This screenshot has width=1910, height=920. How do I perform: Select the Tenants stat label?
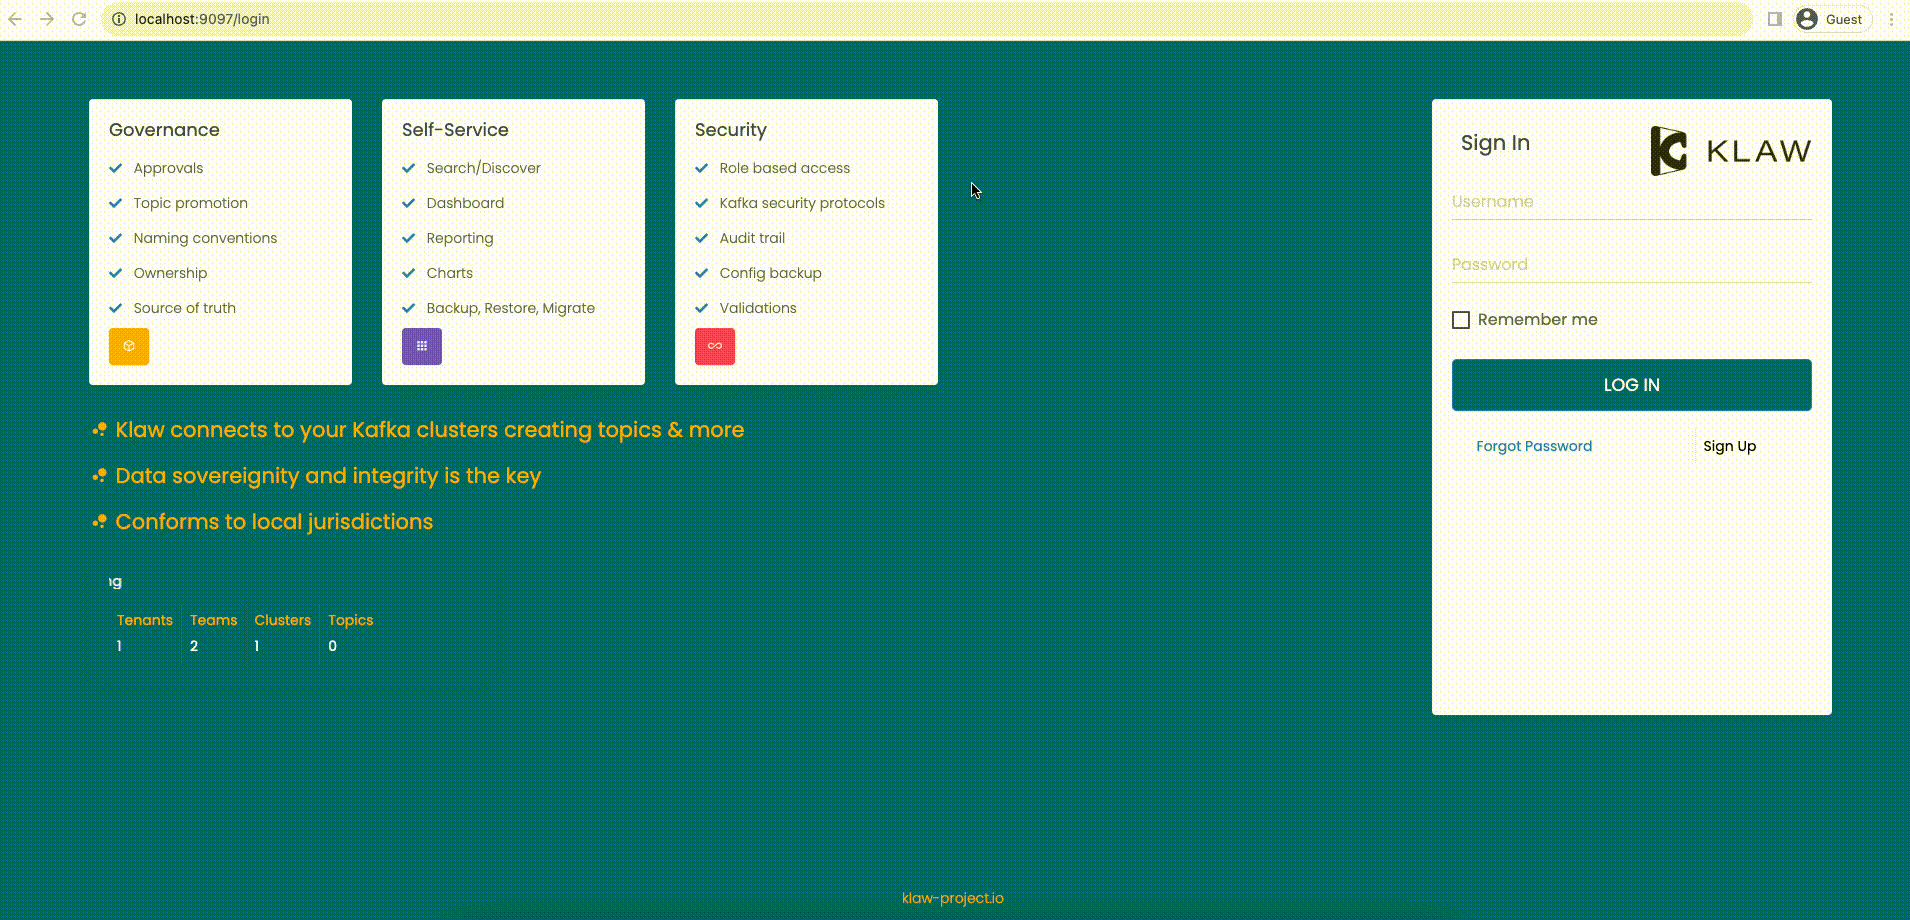pos(144,619)
